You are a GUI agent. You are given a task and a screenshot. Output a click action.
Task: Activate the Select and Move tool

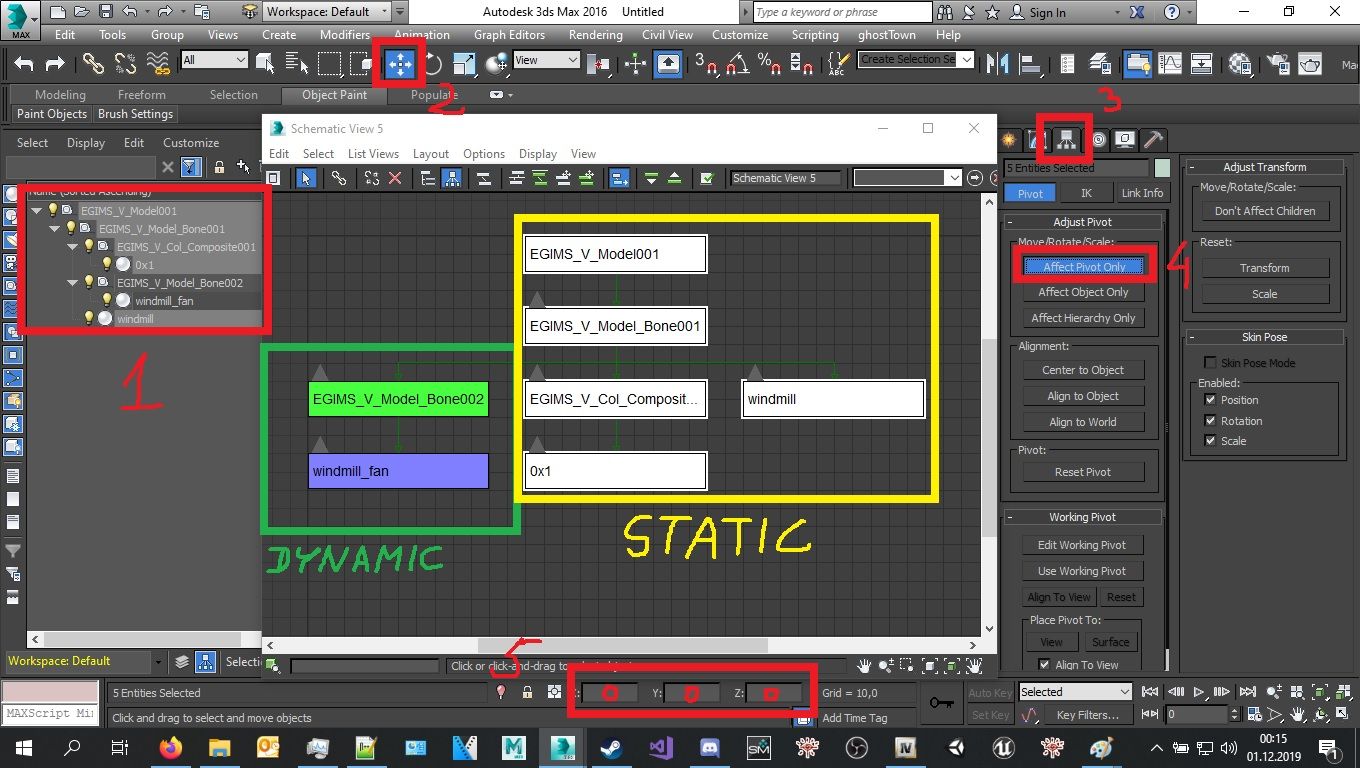tap(400, 63)
